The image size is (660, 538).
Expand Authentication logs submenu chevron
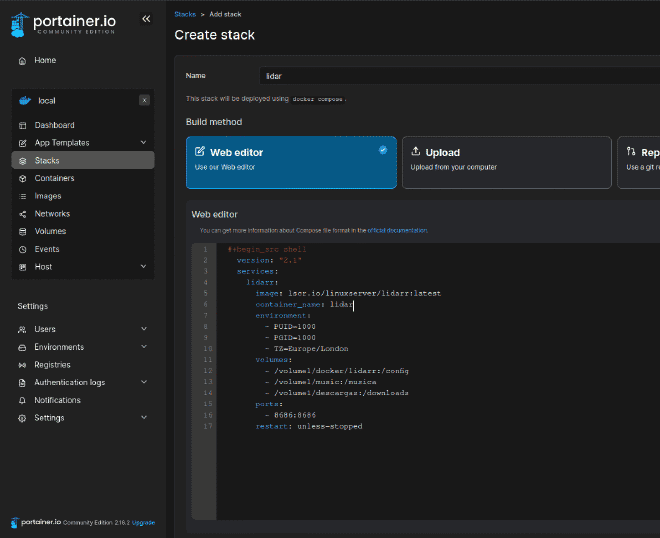coord(144,381)
